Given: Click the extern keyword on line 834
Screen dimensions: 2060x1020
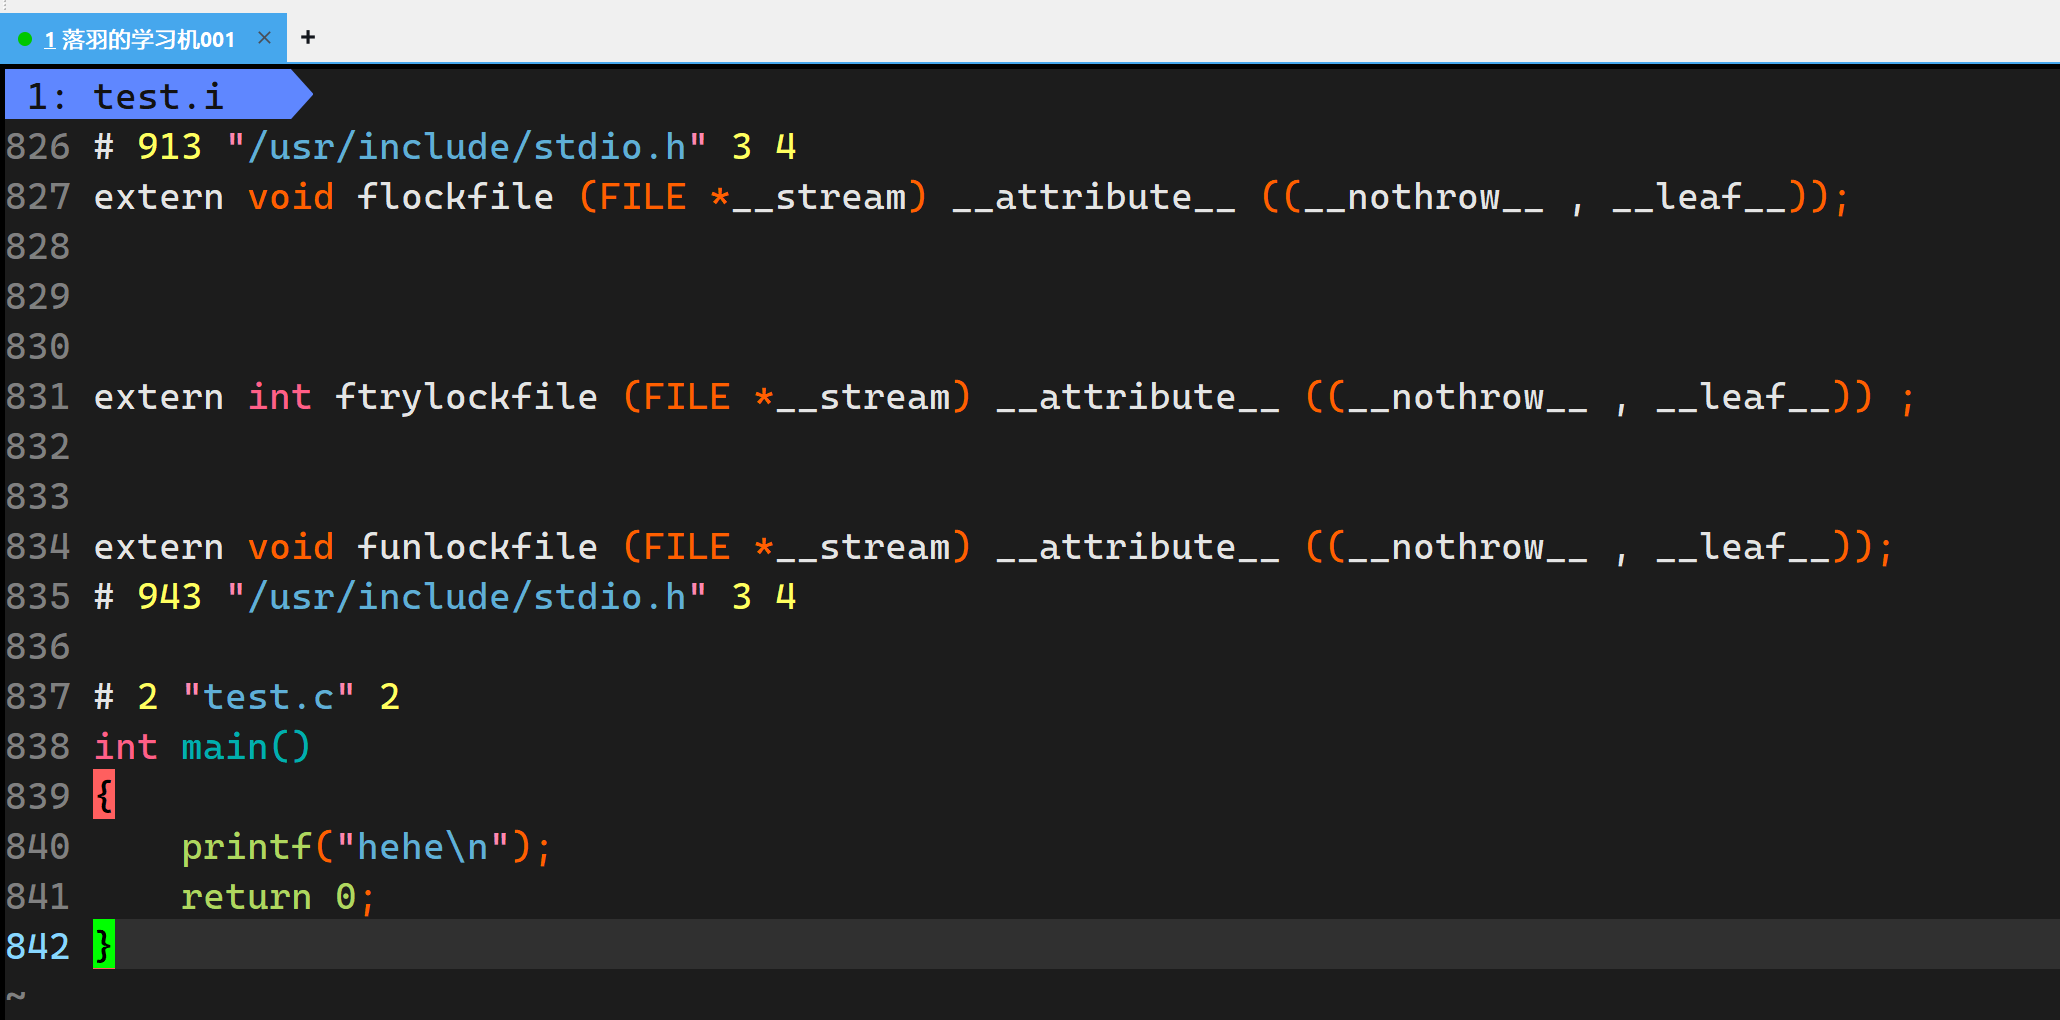Looking at the screenshot, I should click(159, 547).
